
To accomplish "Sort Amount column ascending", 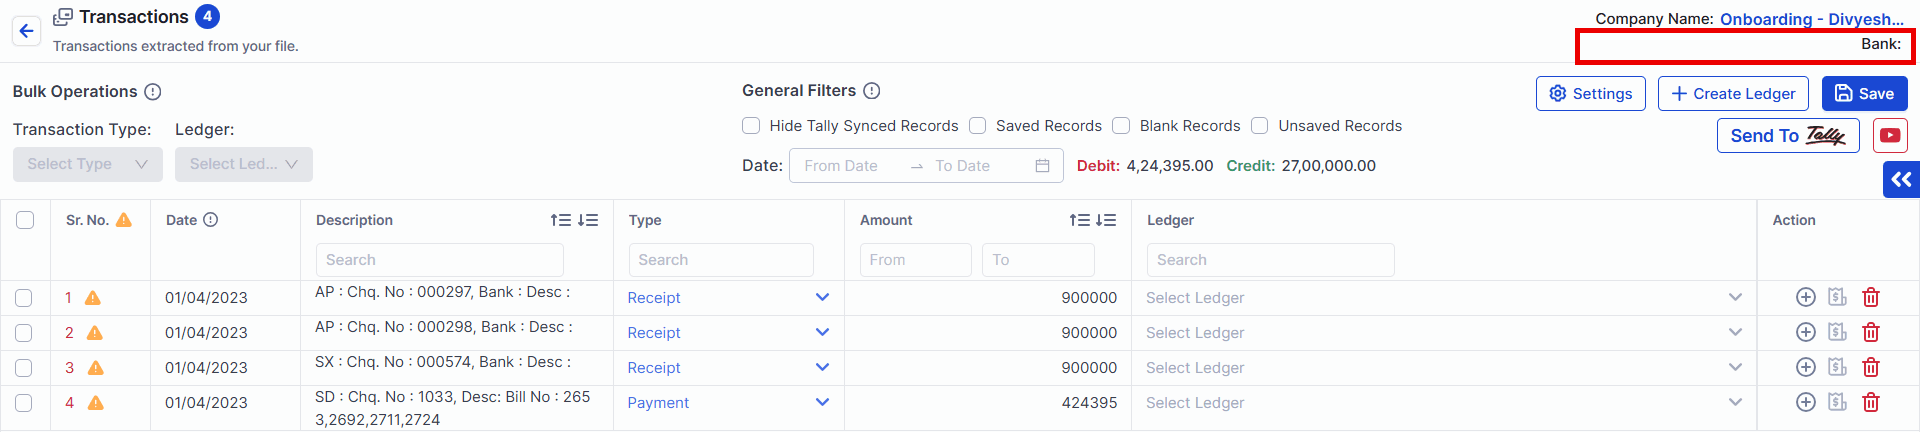I will (1080, 220).
